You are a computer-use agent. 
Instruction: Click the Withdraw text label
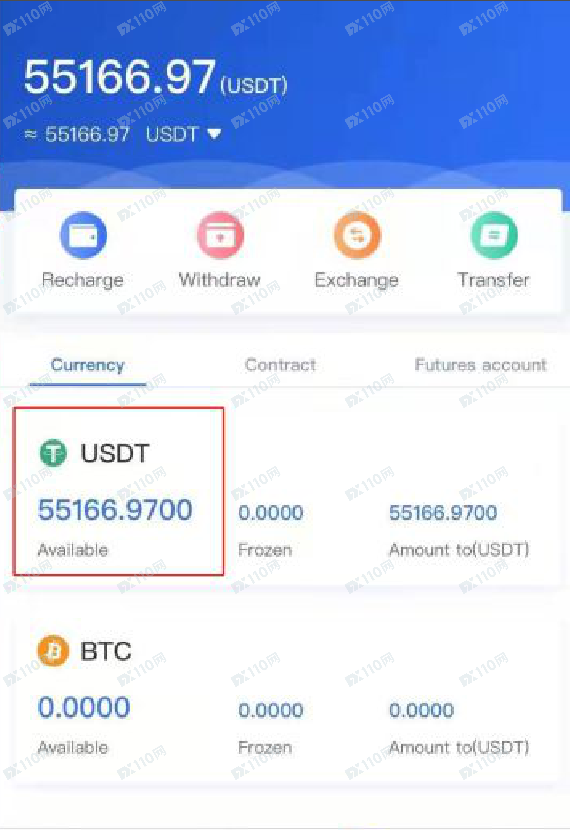click(x=220, y=279)
